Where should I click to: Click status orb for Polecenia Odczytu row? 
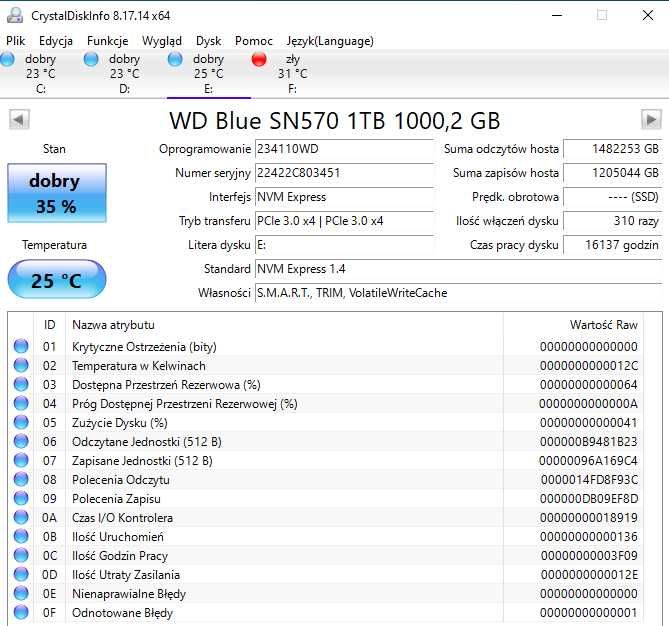coord(21,479)
